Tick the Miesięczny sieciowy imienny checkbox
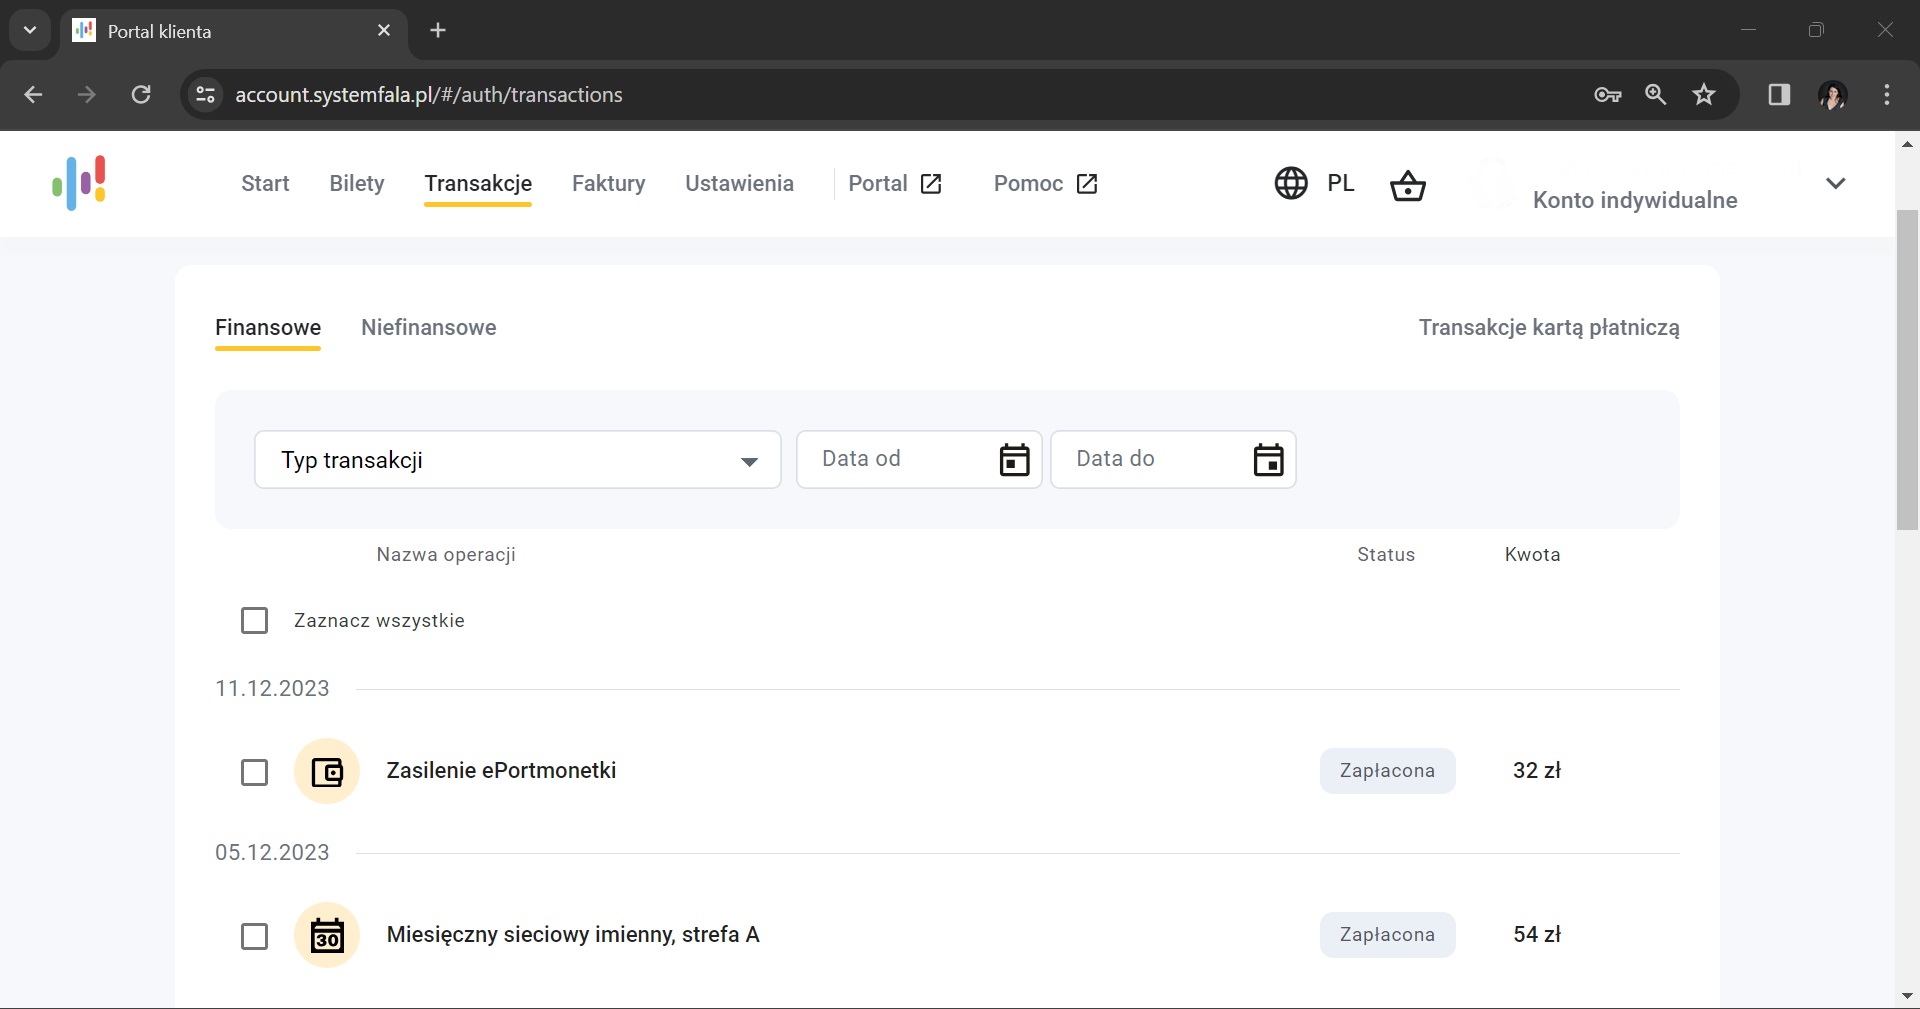Viewport: 1920px width, 1009px height. click(x=255, y=936)
